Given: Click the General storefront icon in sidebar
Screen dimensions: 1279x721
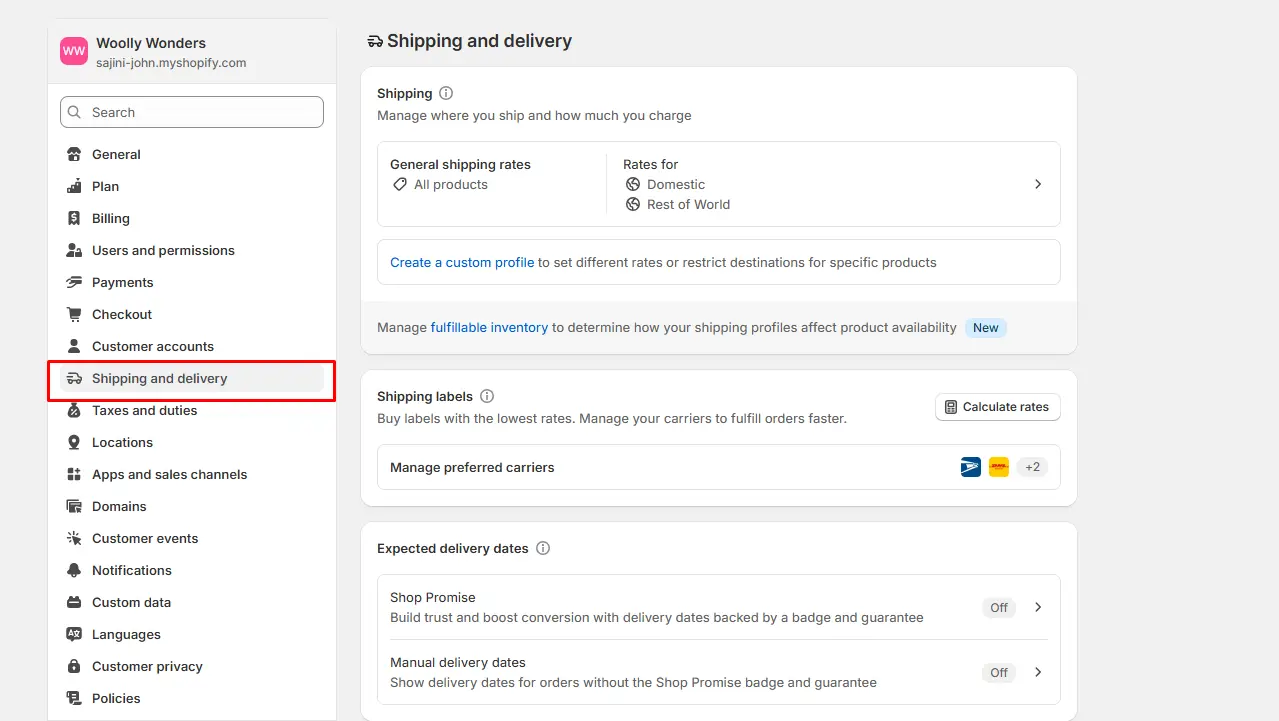Looking at the screenshot, I should (74, 154).
